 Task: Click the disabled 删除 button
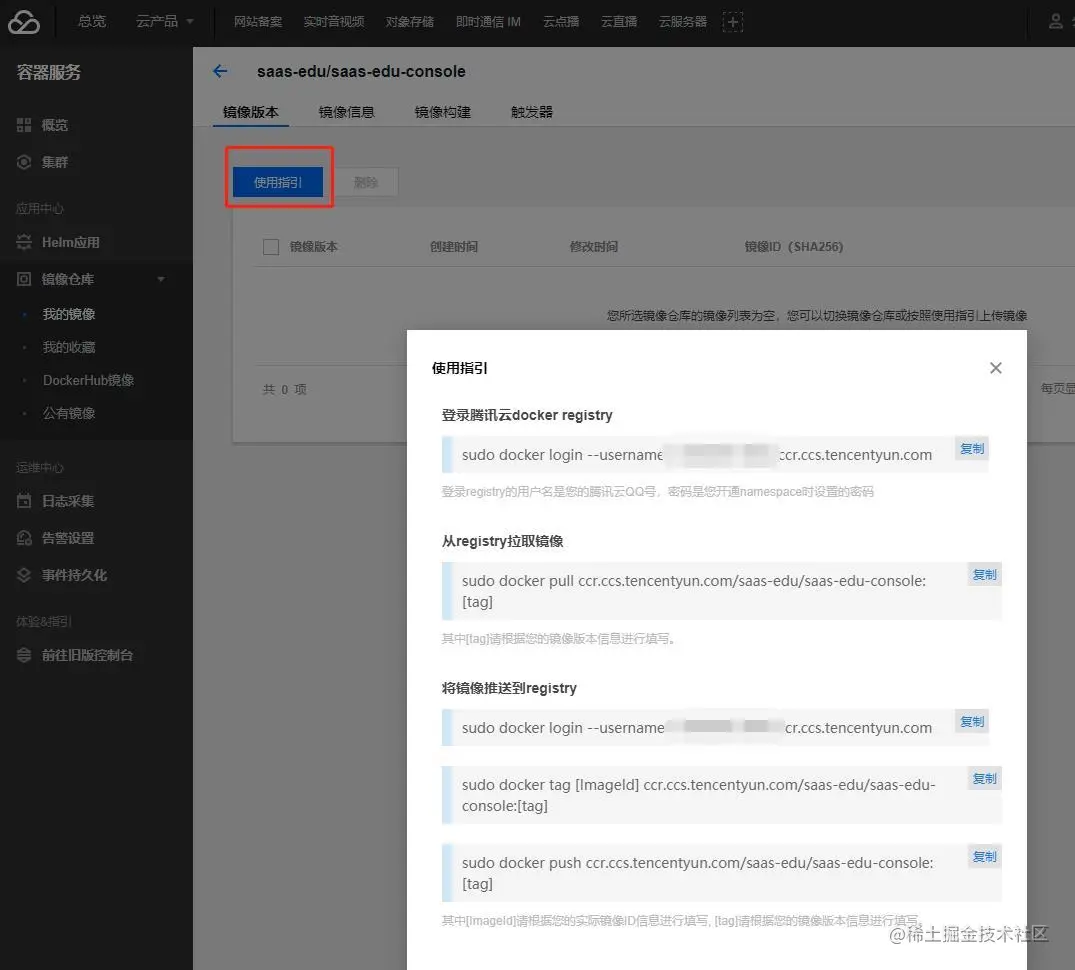point(366,182)
